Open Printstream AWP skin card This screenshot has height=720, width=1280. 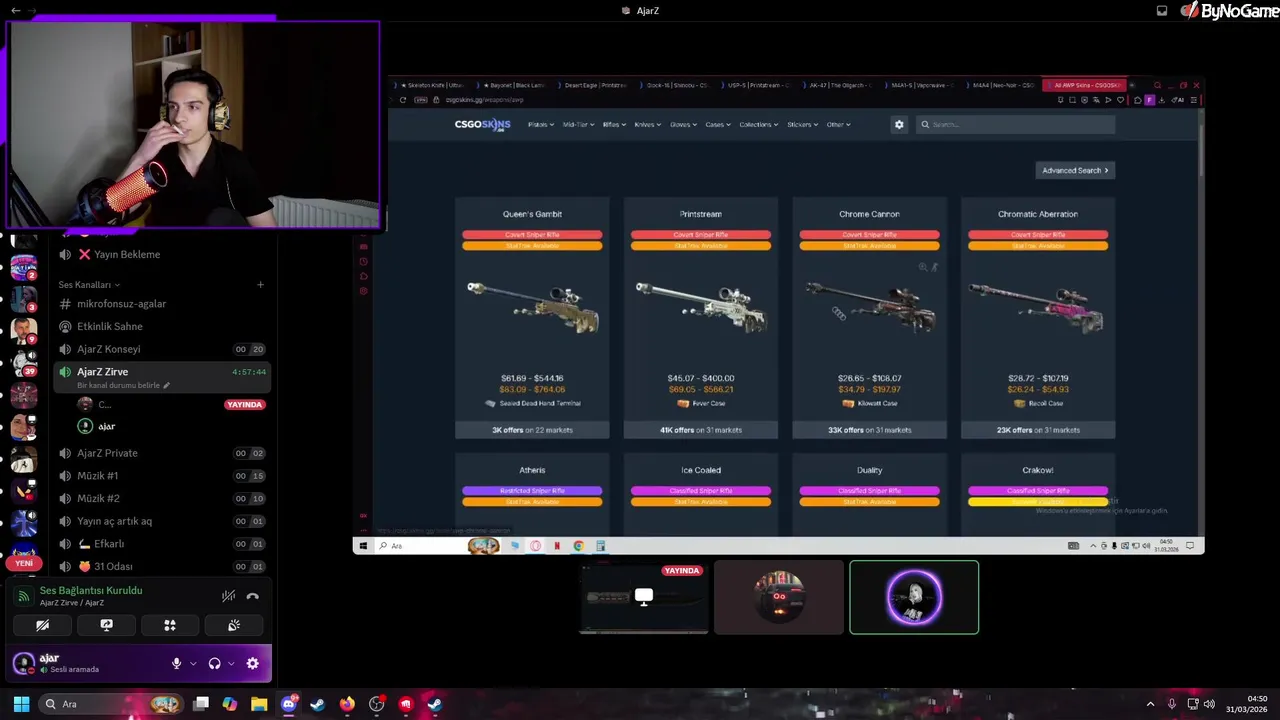click(x=701, y=318)
